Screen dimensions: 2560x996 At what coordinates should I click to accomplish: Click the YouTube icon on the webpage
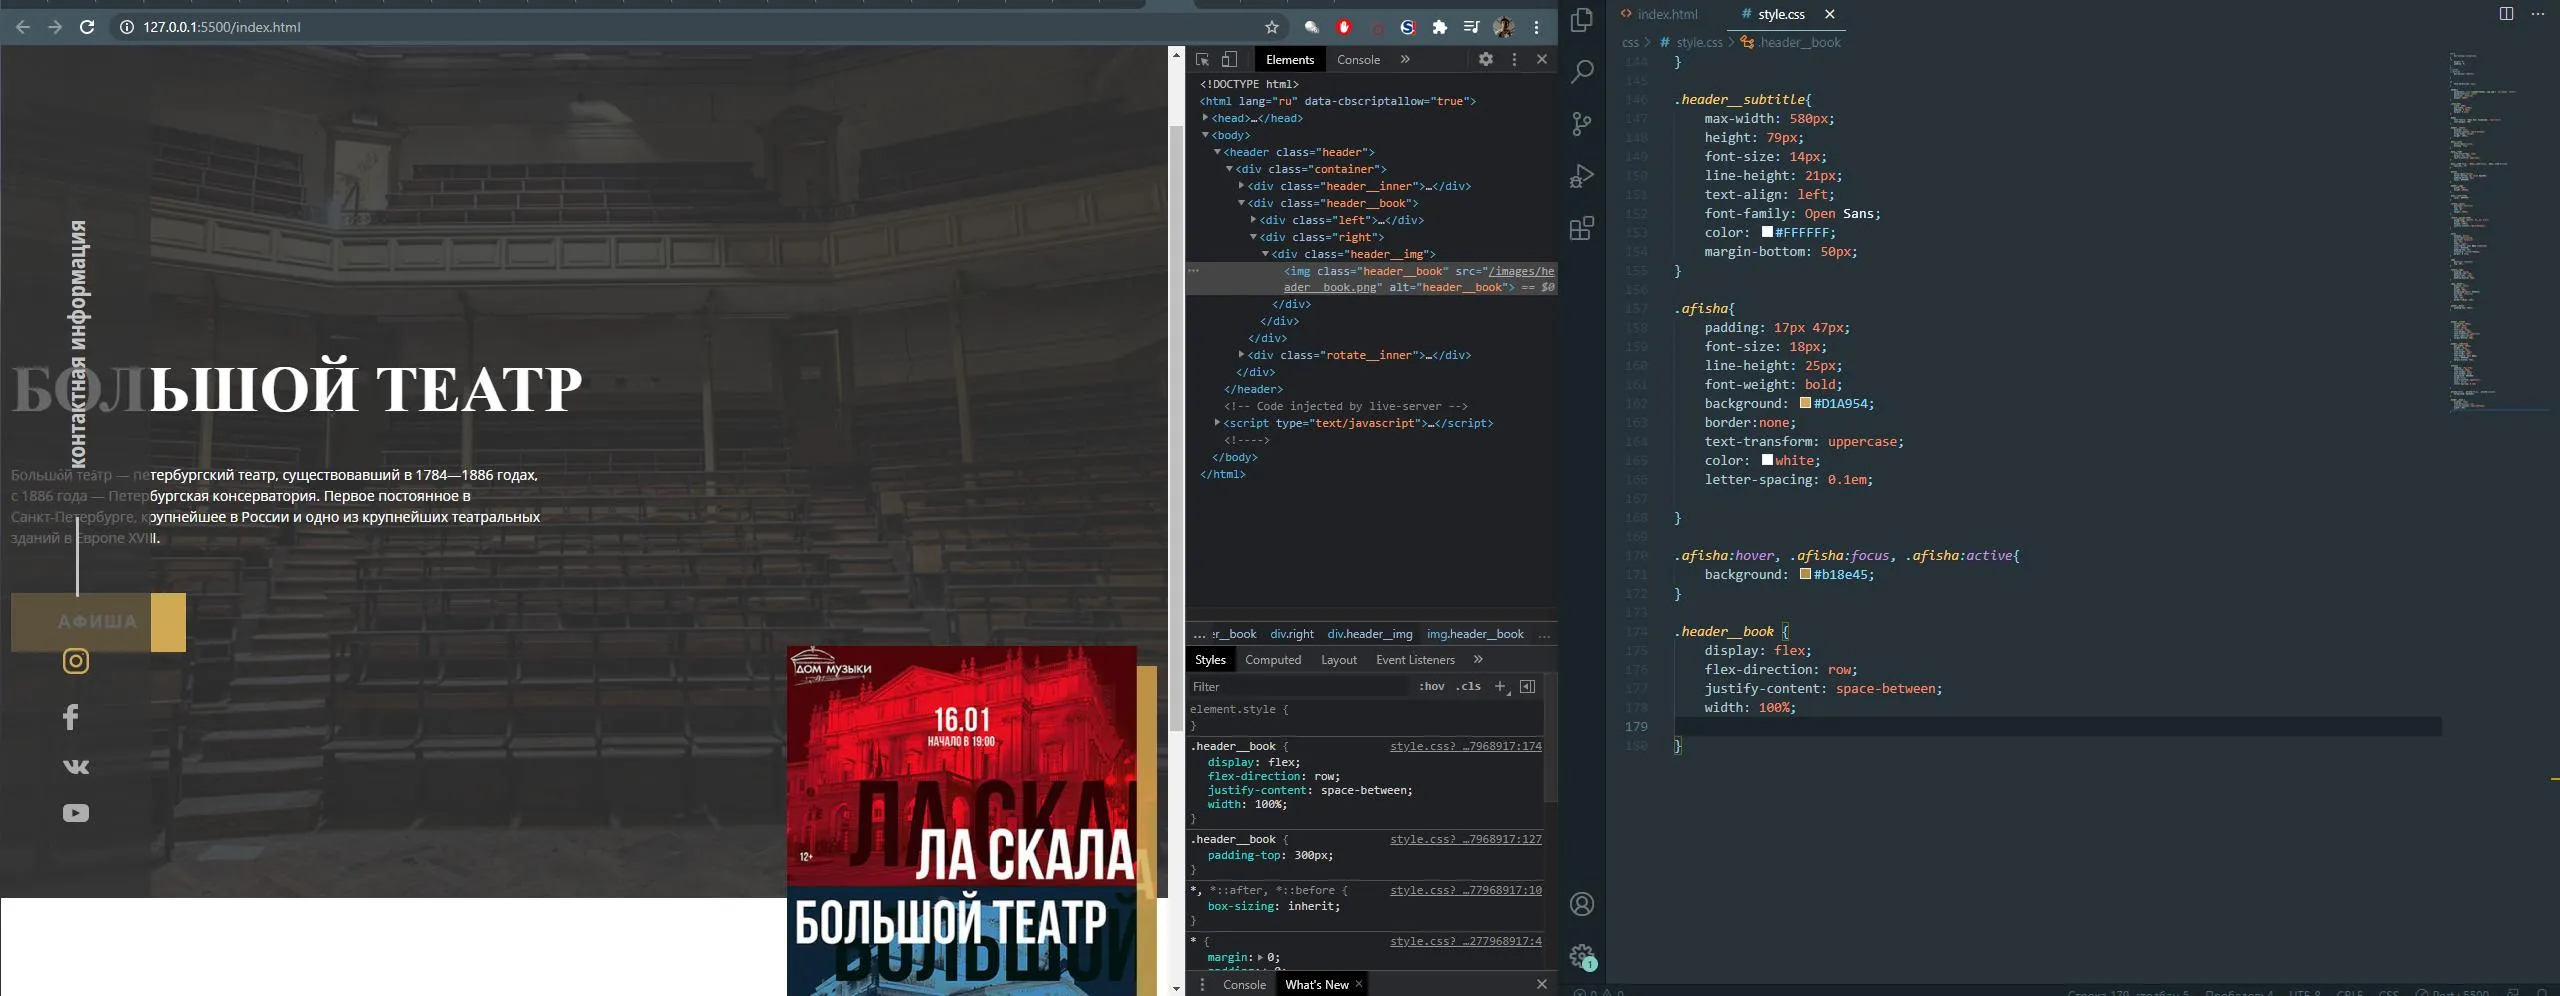tap(76, 813)
